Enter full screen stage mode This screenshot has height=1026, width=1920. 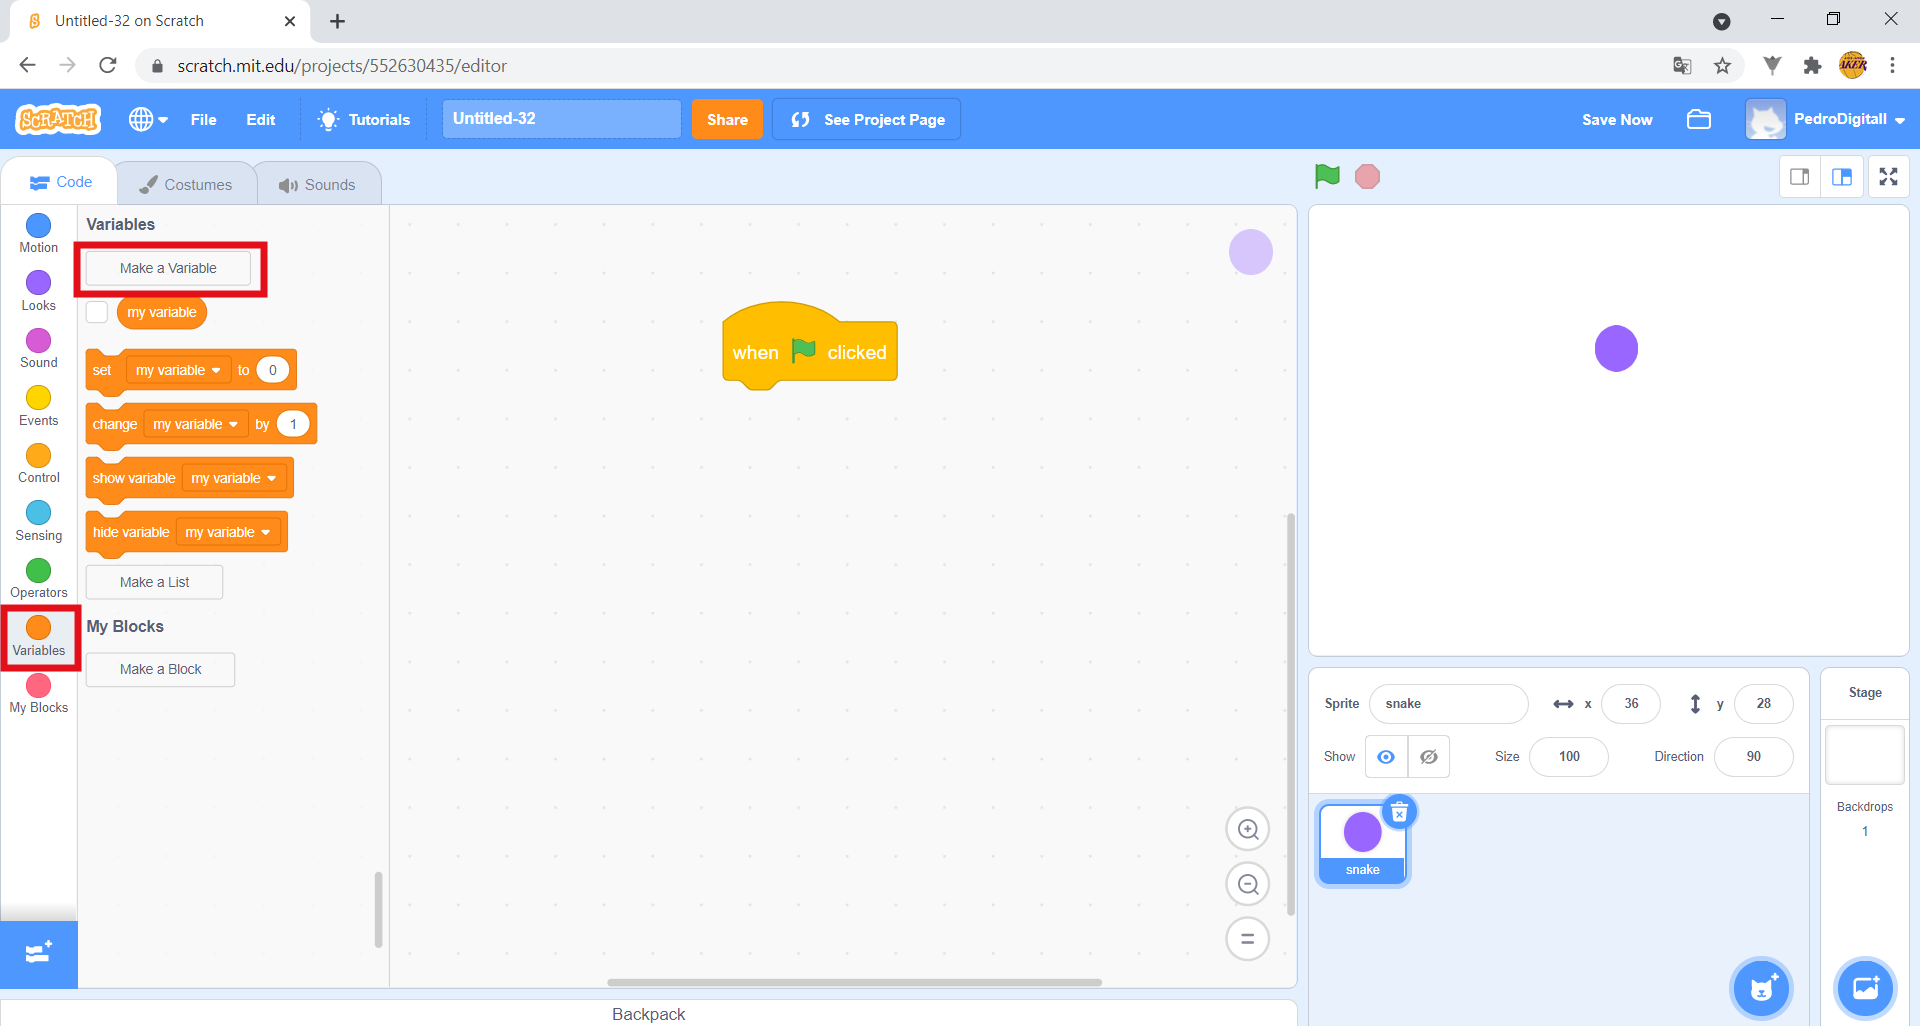coord(1888,177)
